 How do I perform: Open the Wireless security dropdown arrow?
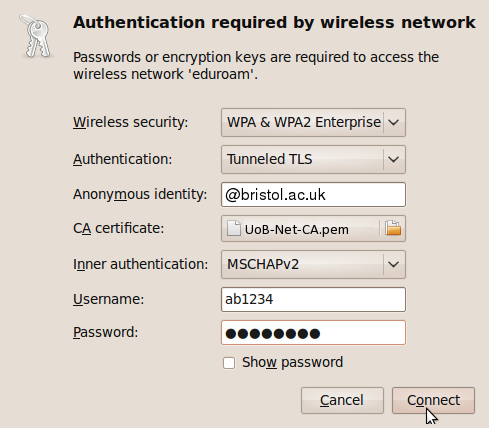[x=394, y=122]
